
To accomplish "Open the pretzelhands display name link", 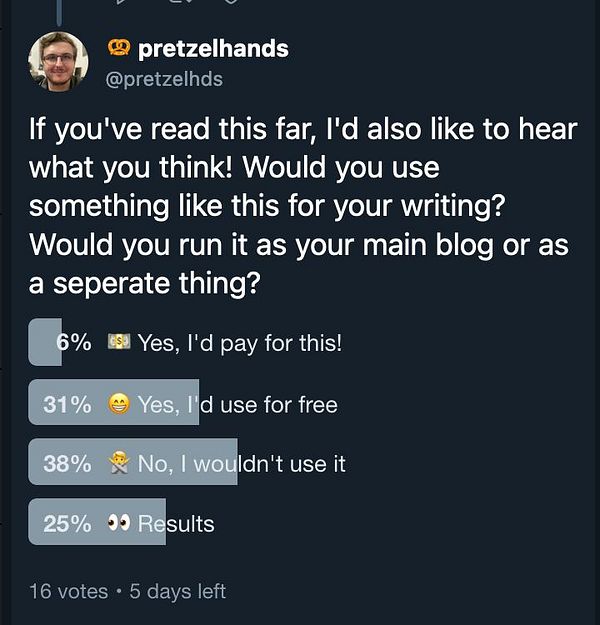I will (212, 48).
